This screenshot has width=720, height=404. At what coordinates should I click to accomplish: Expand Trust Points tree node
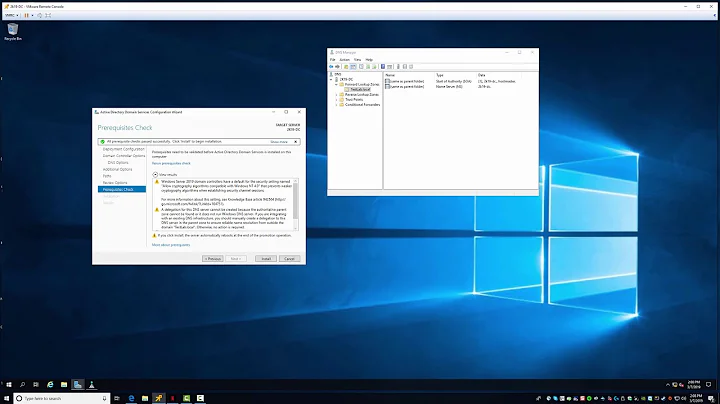click(x=336, y=100)
